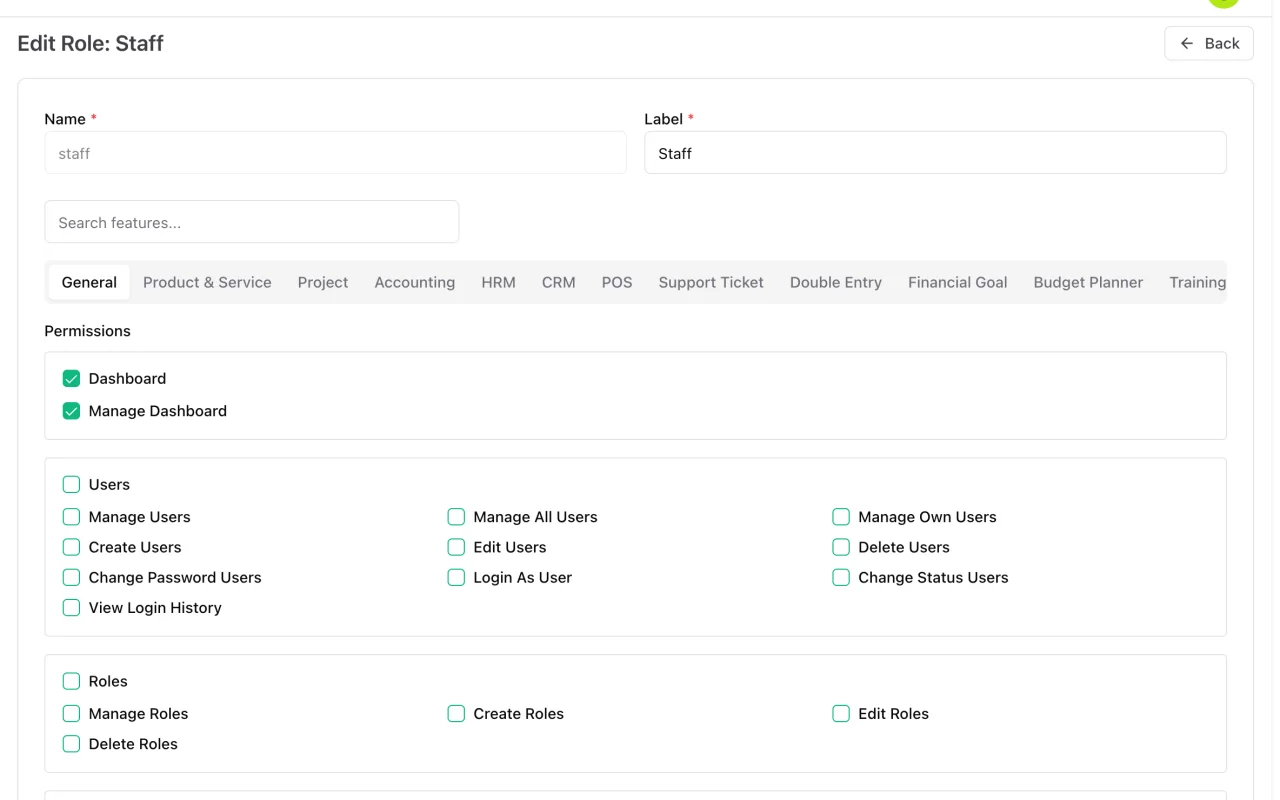This screenshot has width=1280, height=800.
Task: Open the Budget Planner tab
Action: (x=1088, y=282)
